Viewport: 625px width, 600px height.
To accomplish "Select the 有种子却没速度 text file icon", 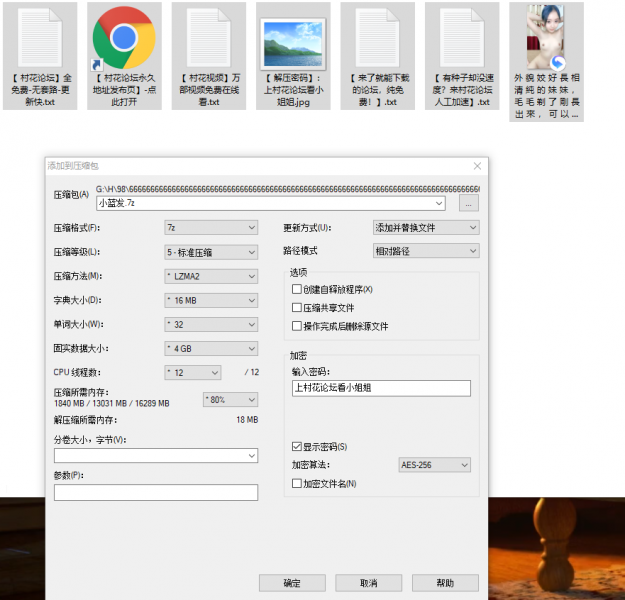I will tap(461, 40).
